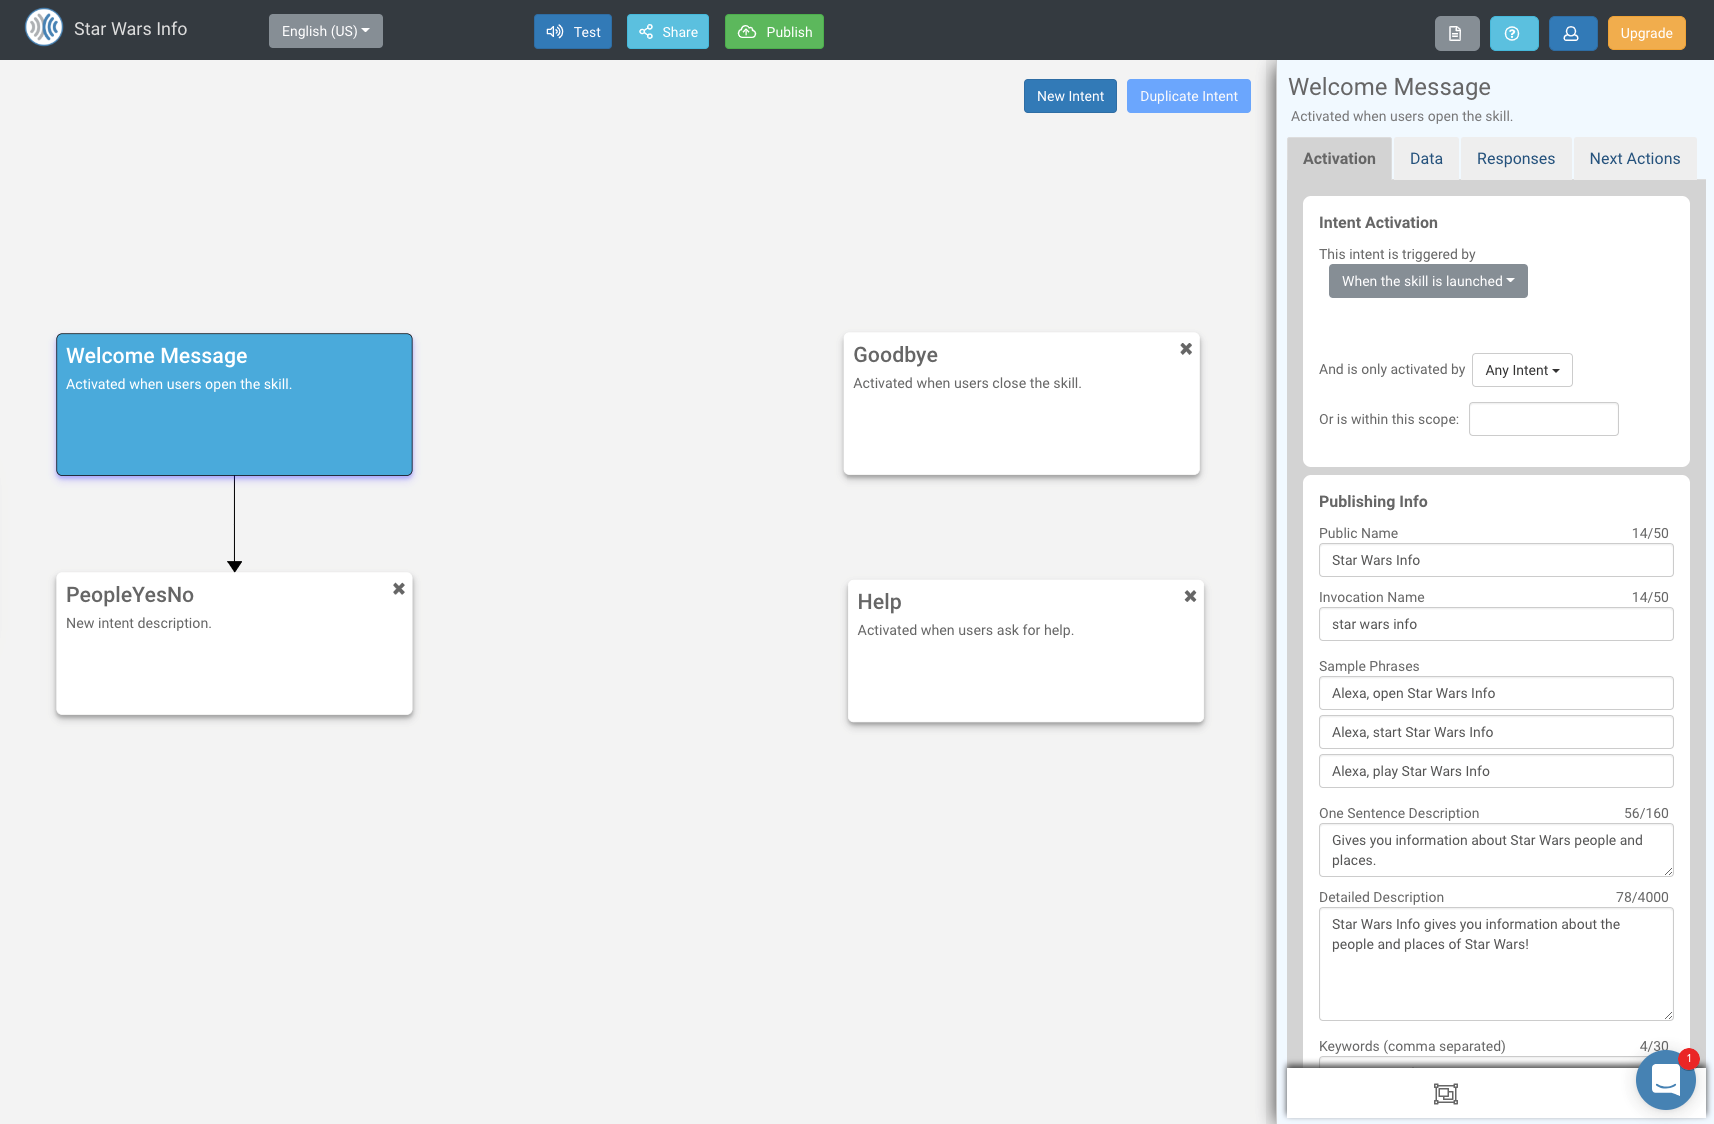1714x1124 pixels.
Task: Open the user account icon button
Action: pyautogui.click(x=1572, y=33)
